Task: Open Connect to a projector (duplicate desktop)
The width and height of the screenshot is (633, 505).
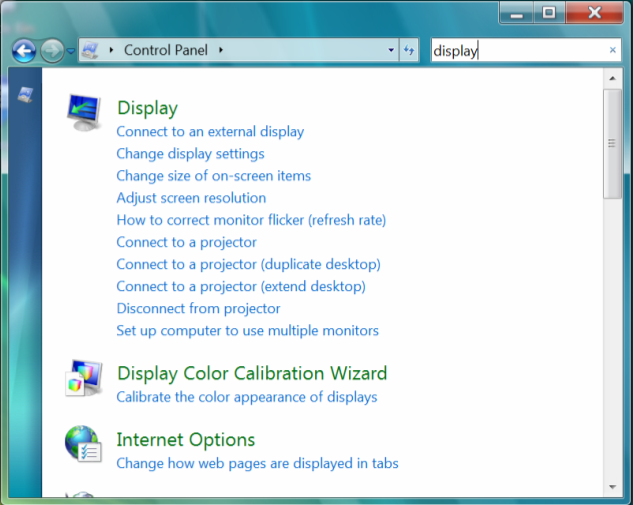Action: coord(249,264)
